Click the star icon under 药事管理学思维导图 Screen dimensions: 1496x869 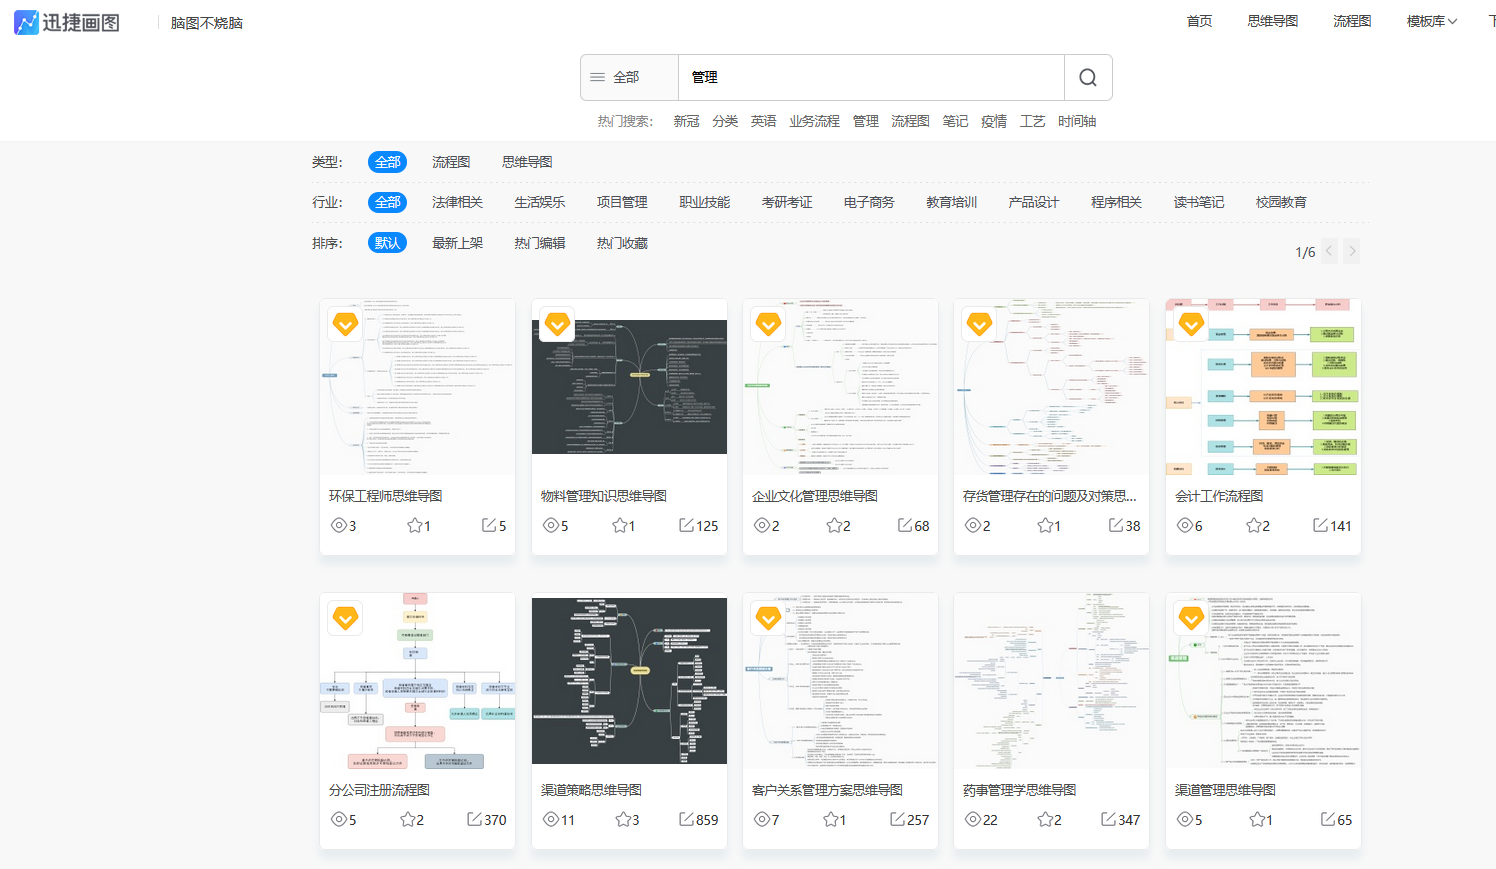point(1044,819)
